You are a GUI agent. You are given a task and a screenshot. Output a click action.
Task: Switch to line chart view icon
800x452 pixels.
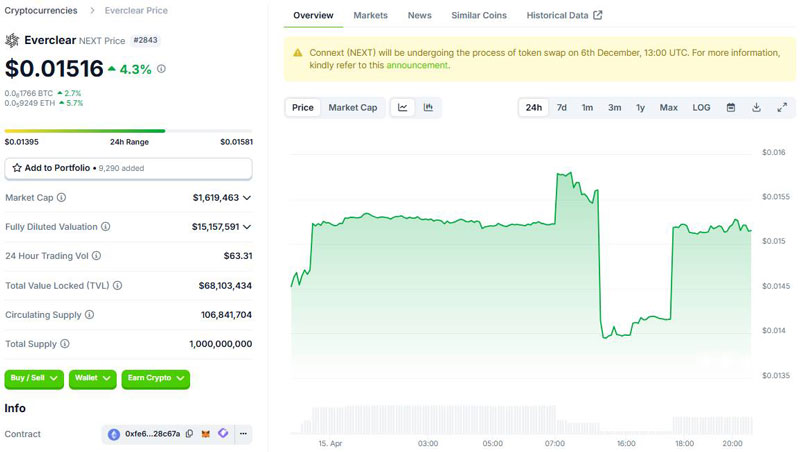(403, 108)
